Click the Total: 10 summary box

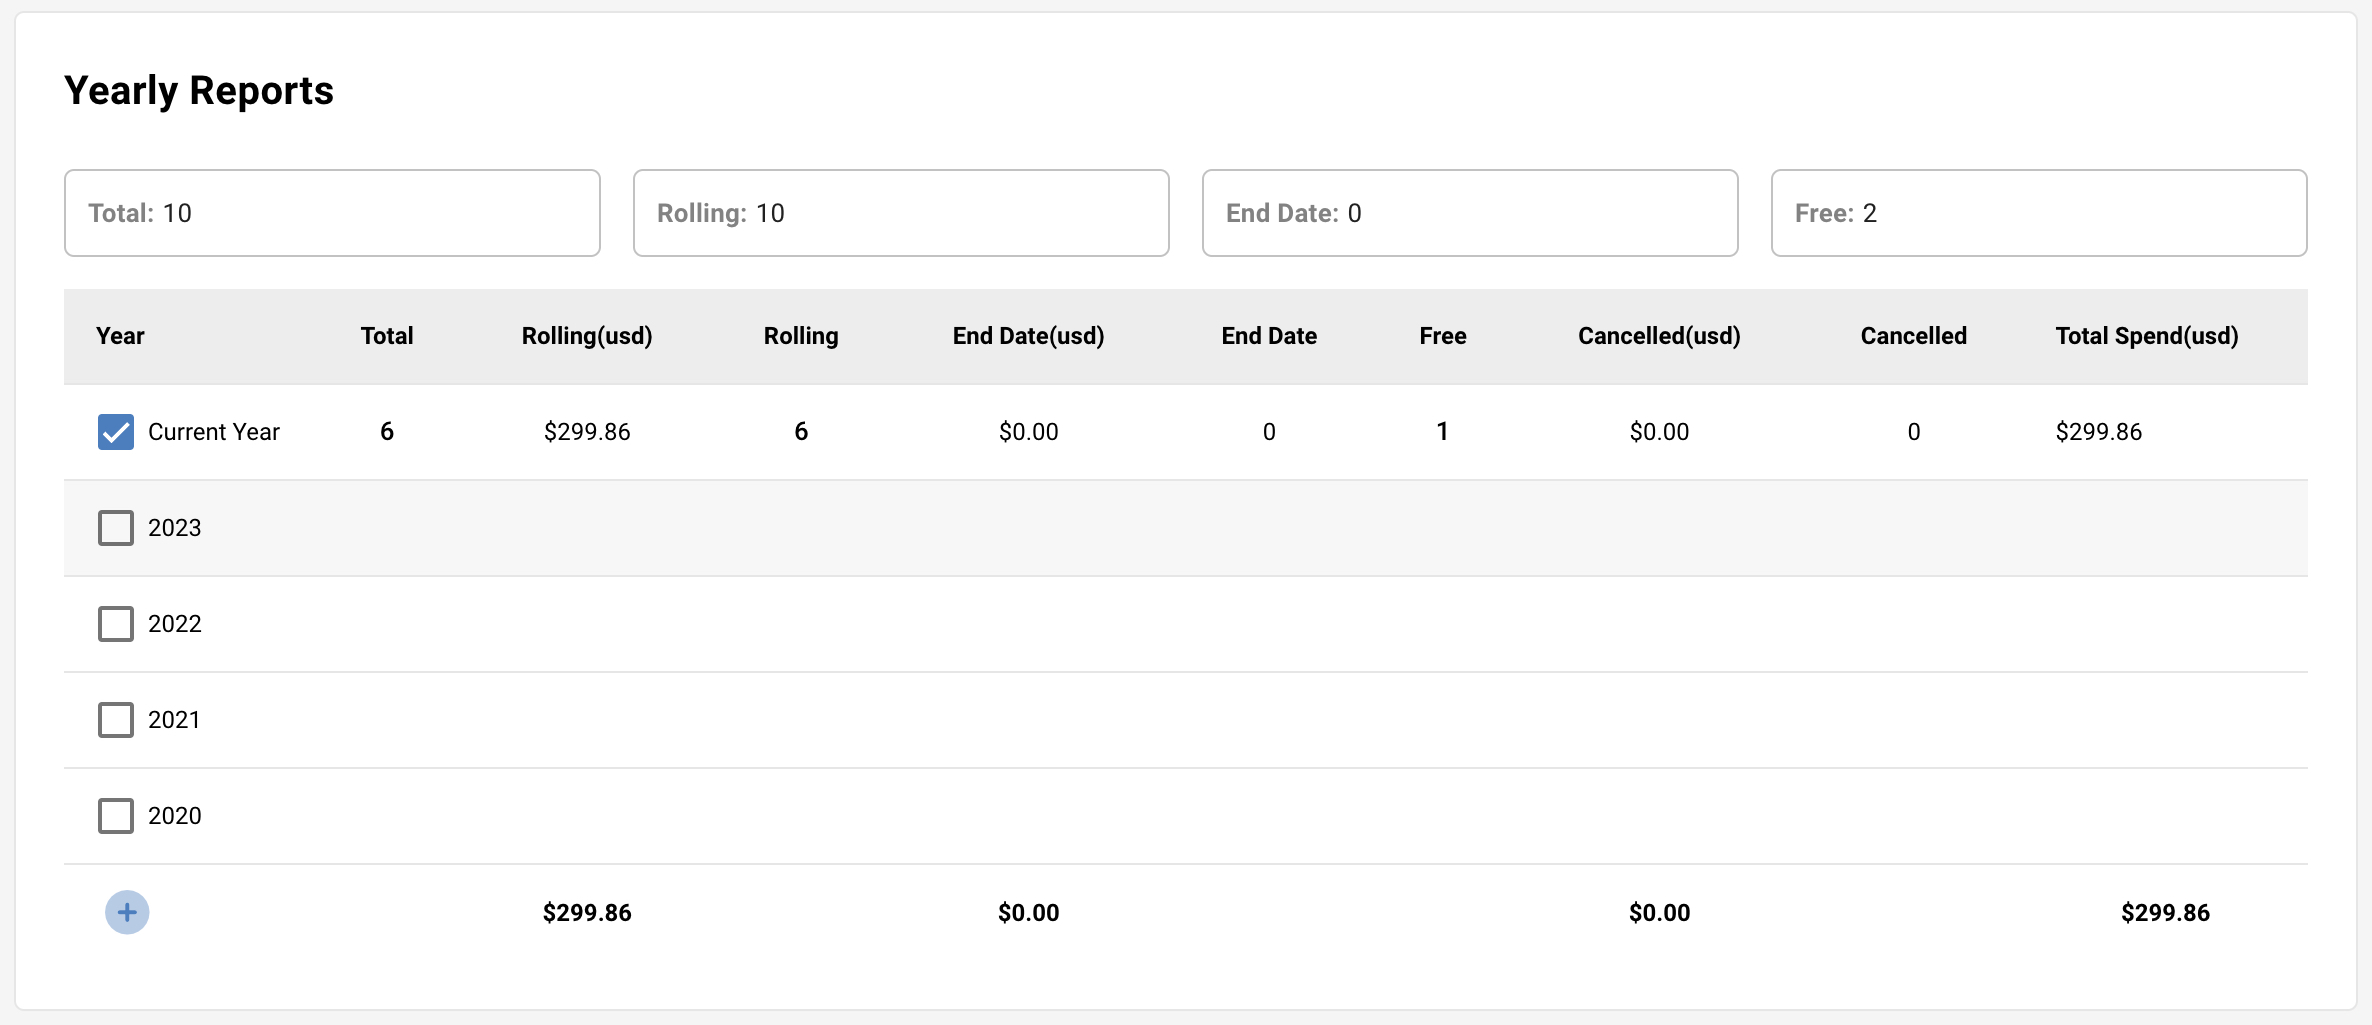pos(332,213)
